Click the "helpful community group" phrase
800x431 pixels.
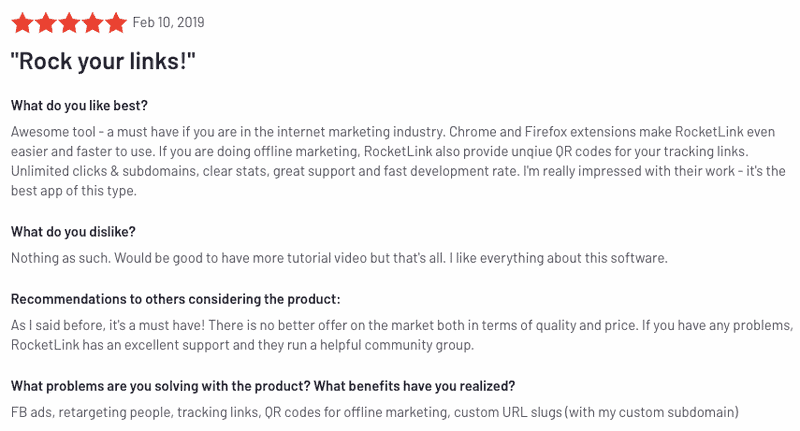(396, 345)
